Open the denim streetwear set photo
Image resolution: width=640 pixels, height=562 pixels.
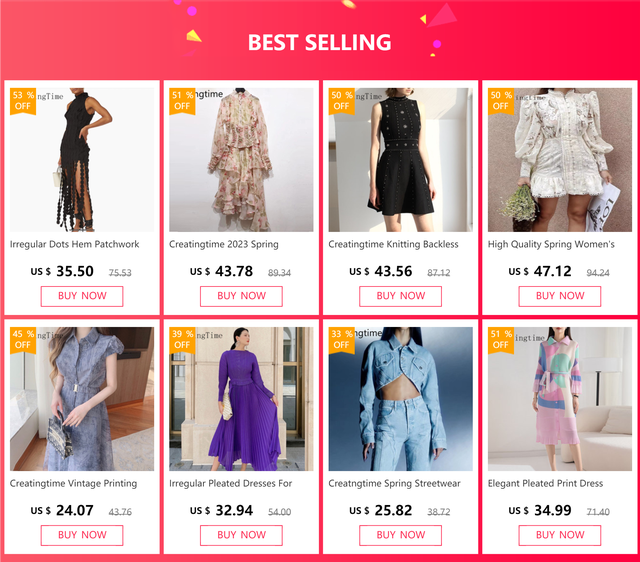click(400, 400)
